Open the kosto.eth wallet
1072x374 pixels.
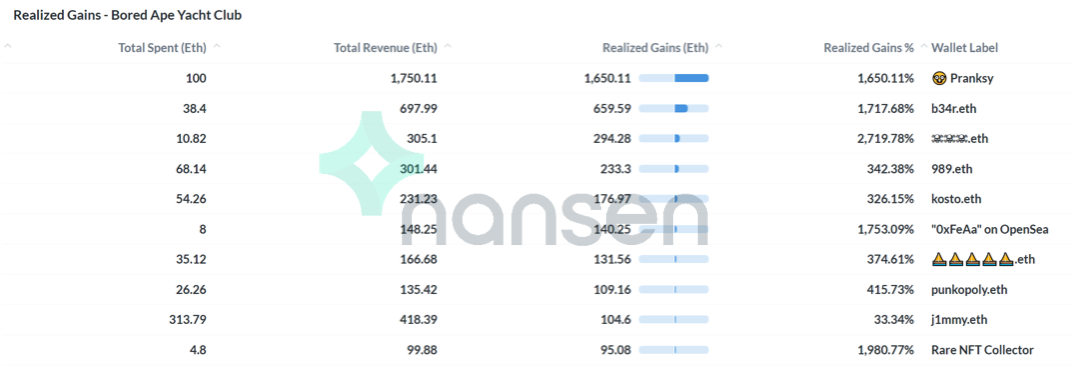coord(956,199)
